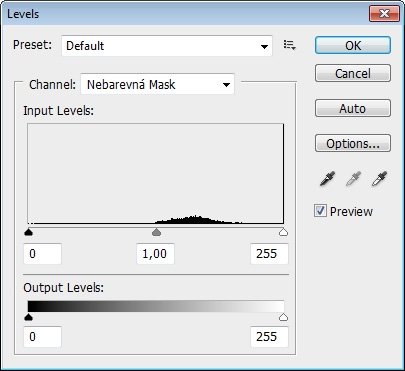The width and height of the screenshot is (405, 371).
Task: Open the Options... dialog
Action: click(x=353, y=143)
